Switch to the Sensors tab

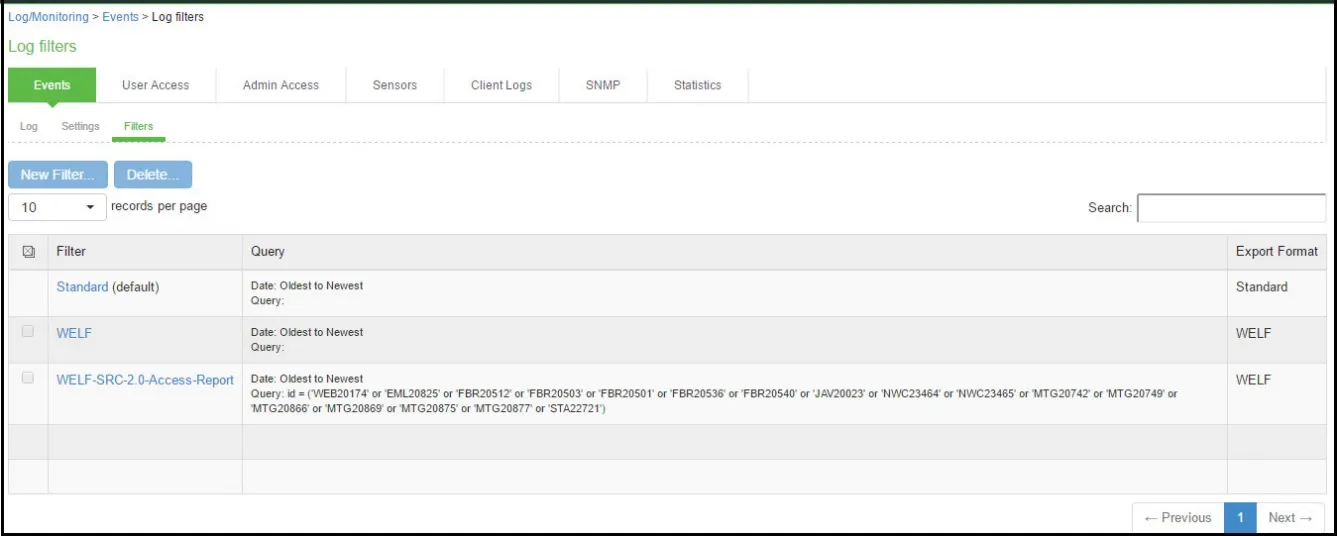pos(395,85)
